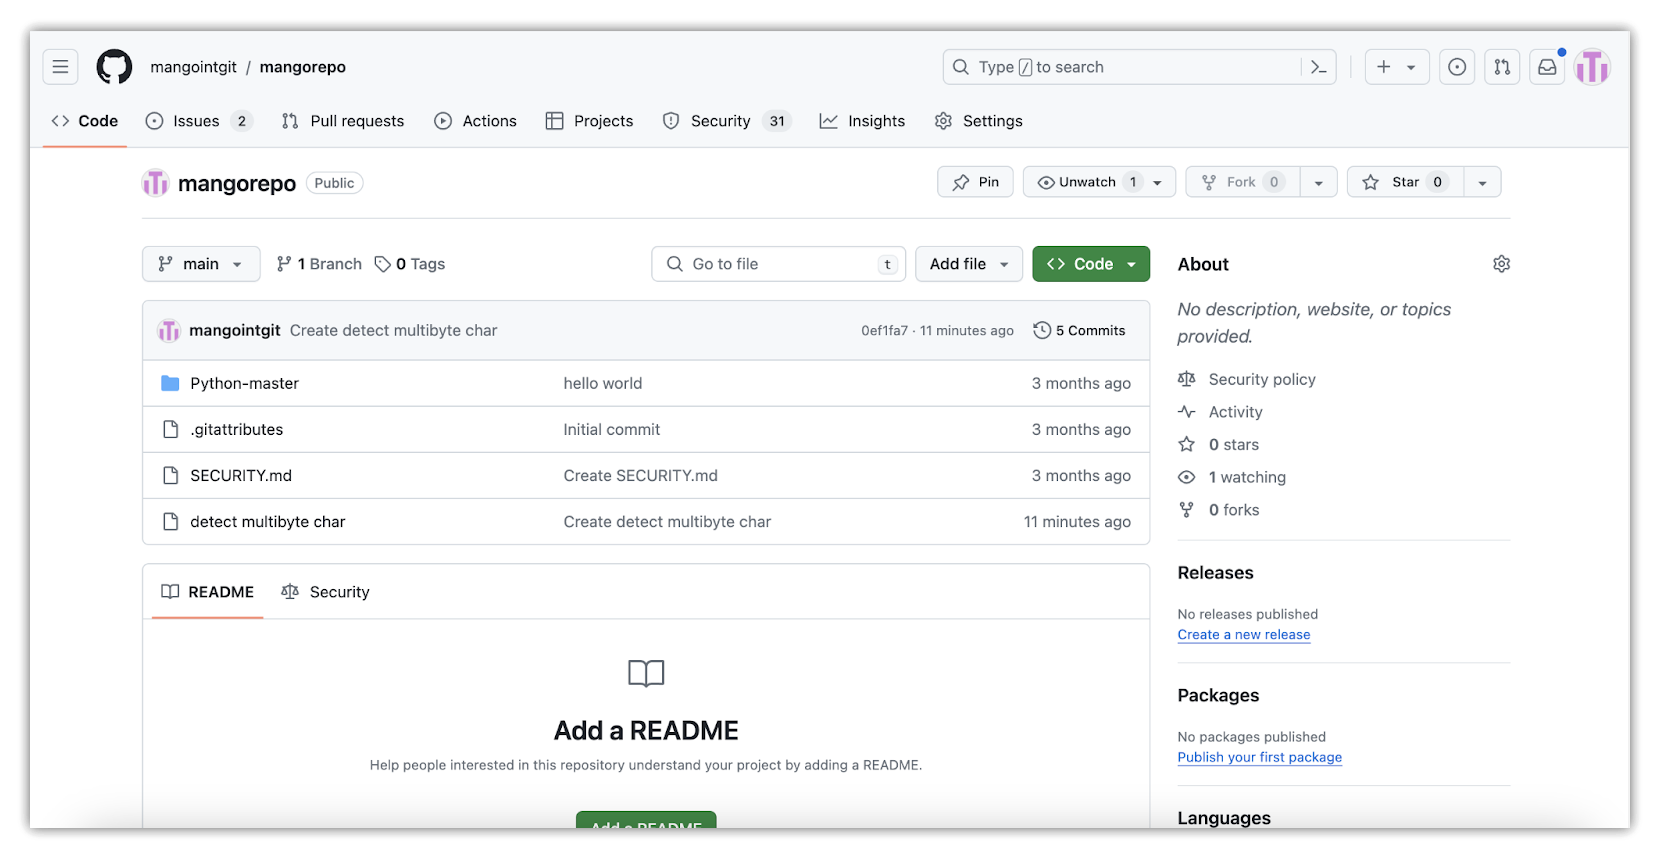View the 0 forks sidebar link
Viewport: 1657px width, 856px height.
1234,510
